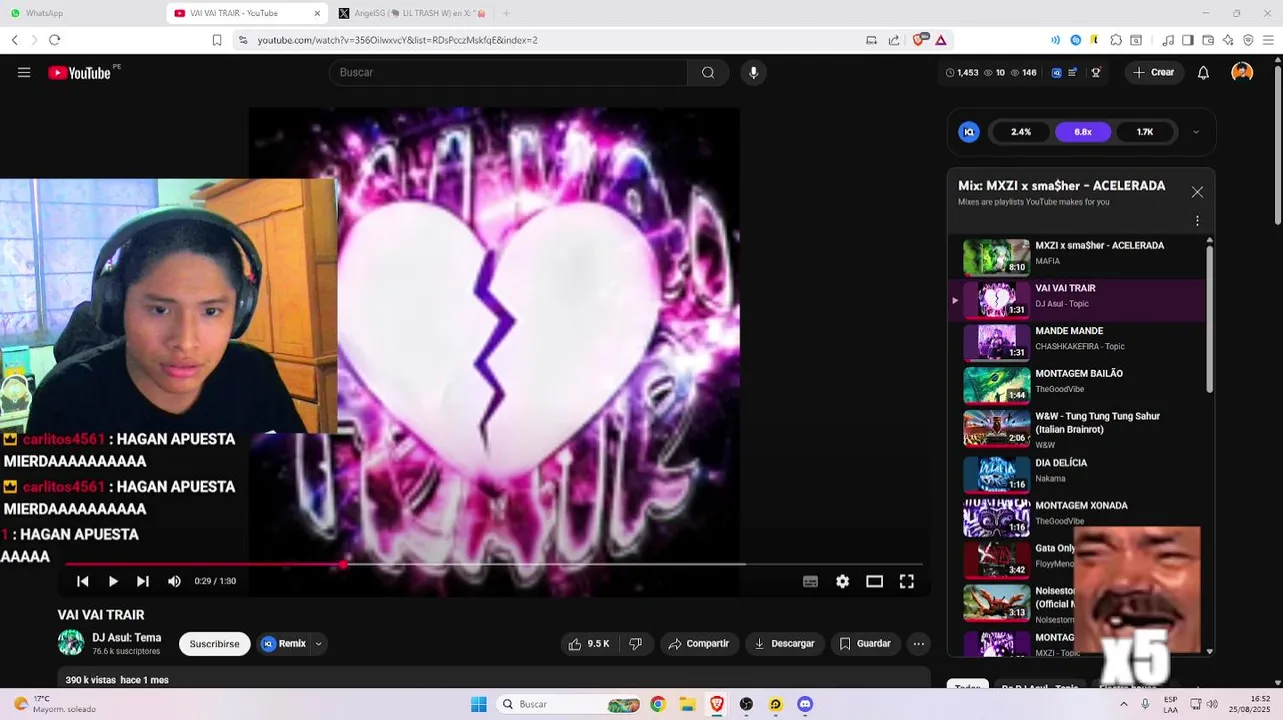Open the Brave main menu hamburger
The height and width of the screenshot is (720, 1283).
[x=1268, y=40]
